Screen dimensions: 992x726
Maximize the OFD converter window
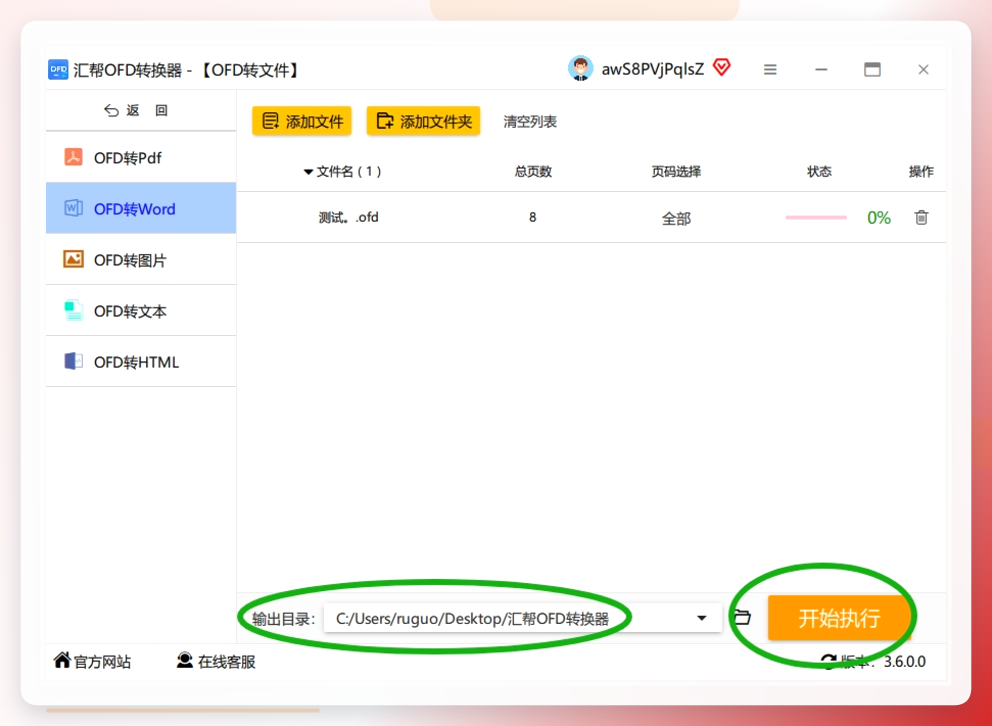(x=872, y=69)
